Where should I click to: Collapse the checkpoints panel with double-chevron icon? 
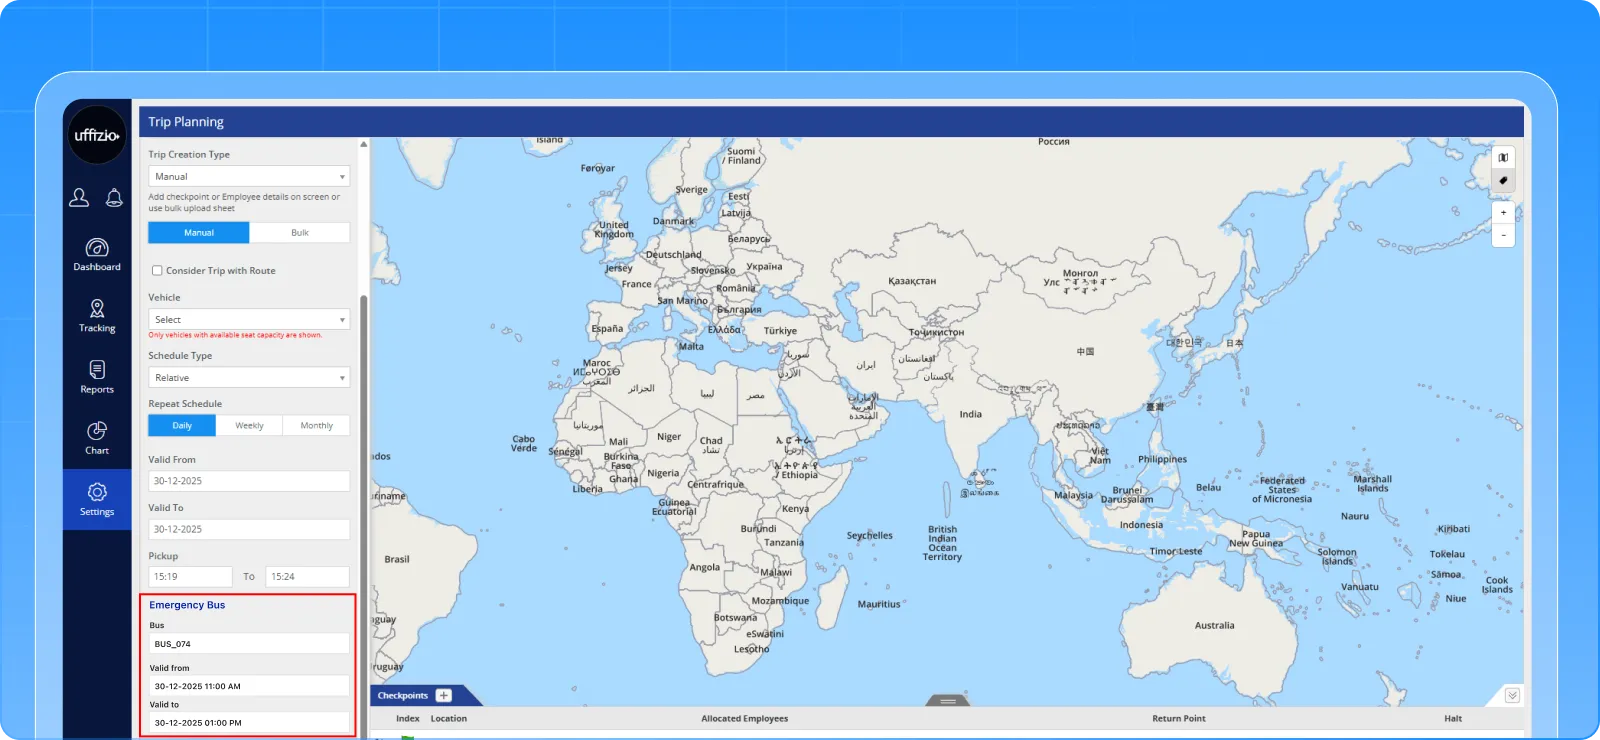pos(1512,696)
